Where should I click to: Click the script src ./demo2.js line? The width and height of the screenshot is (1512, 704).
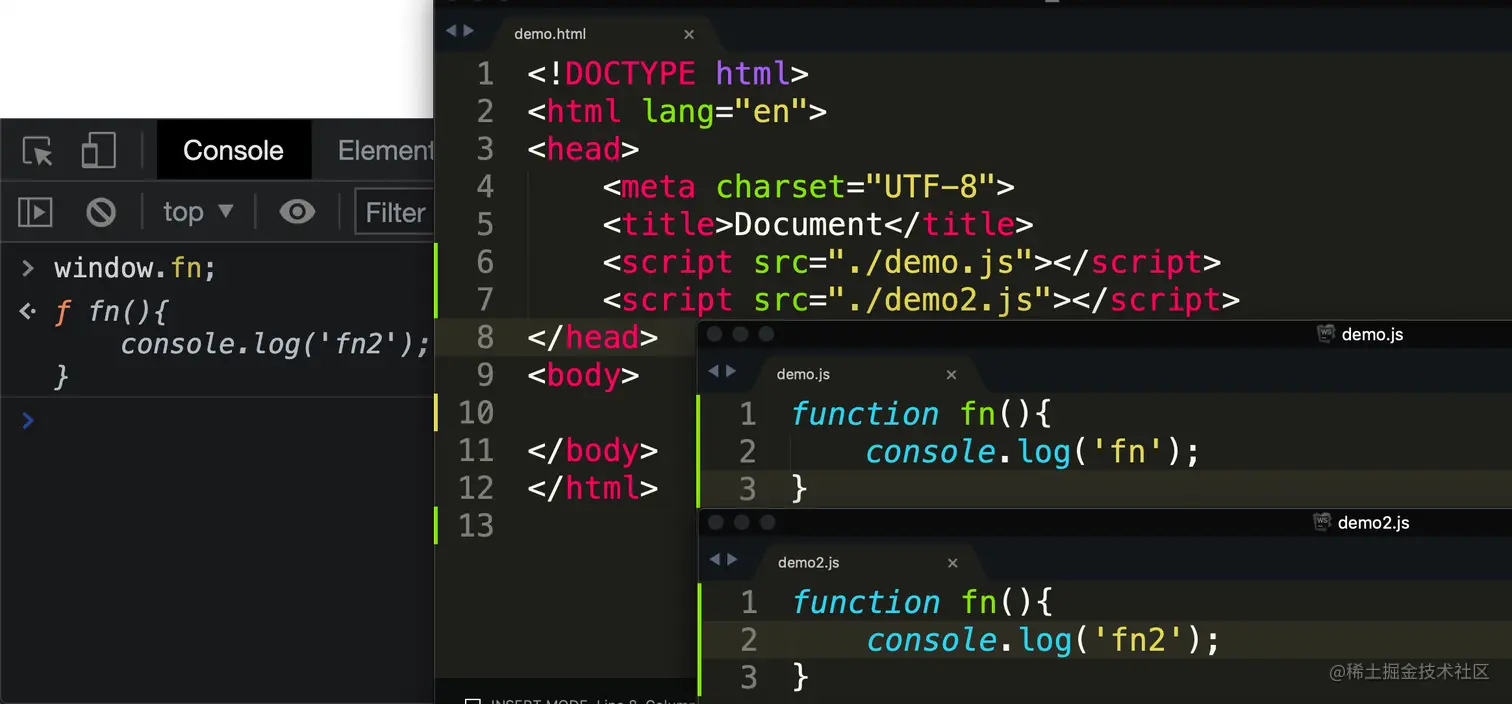click(x=920, y=300)
